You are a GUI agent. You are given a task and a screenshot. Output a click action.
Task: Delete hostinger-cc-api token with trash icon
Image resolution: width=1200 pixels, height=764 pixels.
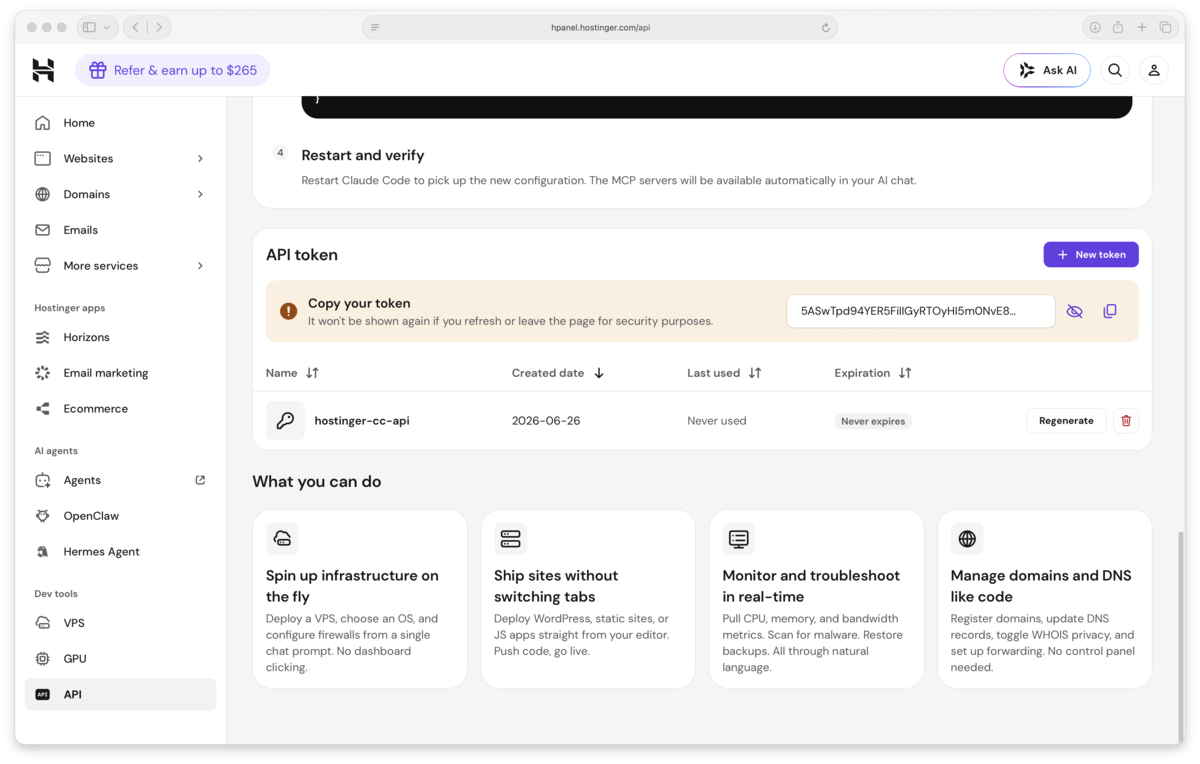pyautogui.click(x=1126, y=421)
